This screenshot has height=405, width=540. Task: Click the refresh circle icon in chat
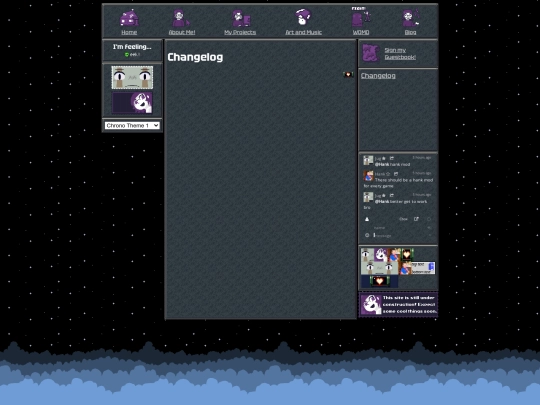coord(429,219)
